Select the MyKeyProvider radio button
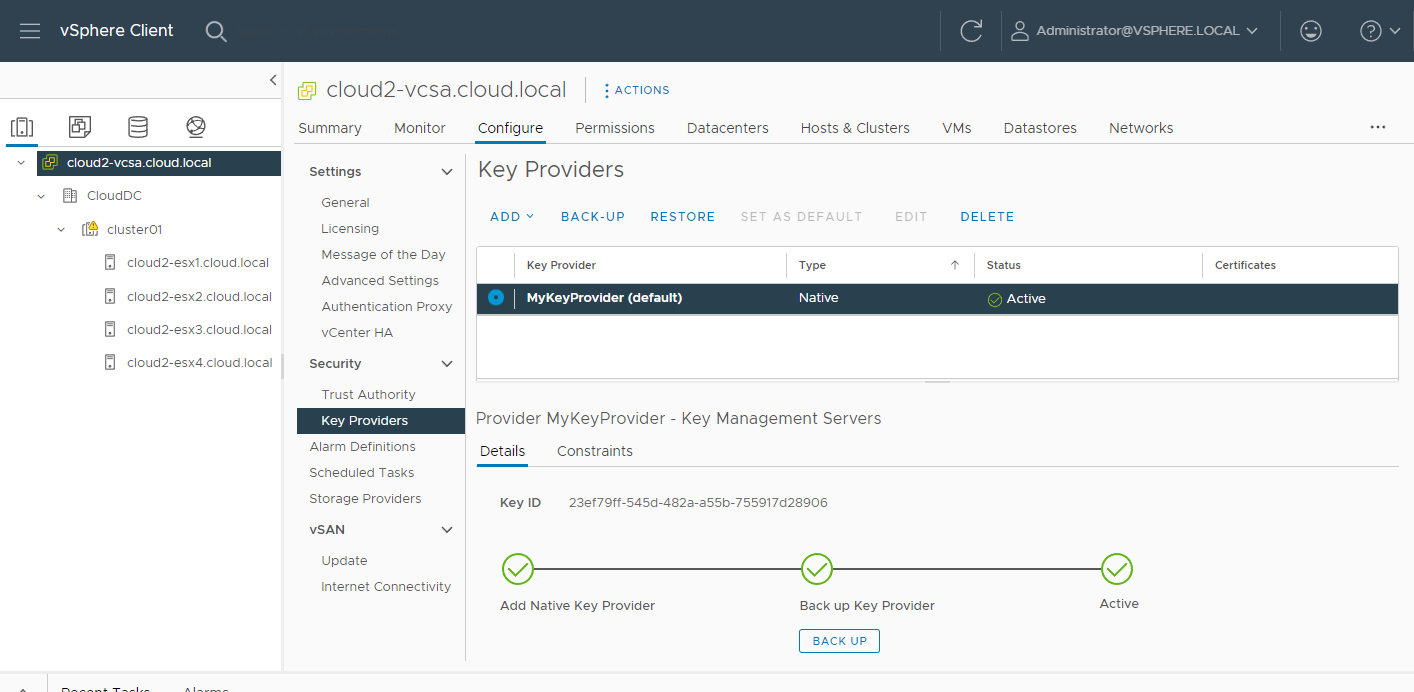 coord(496,297)
